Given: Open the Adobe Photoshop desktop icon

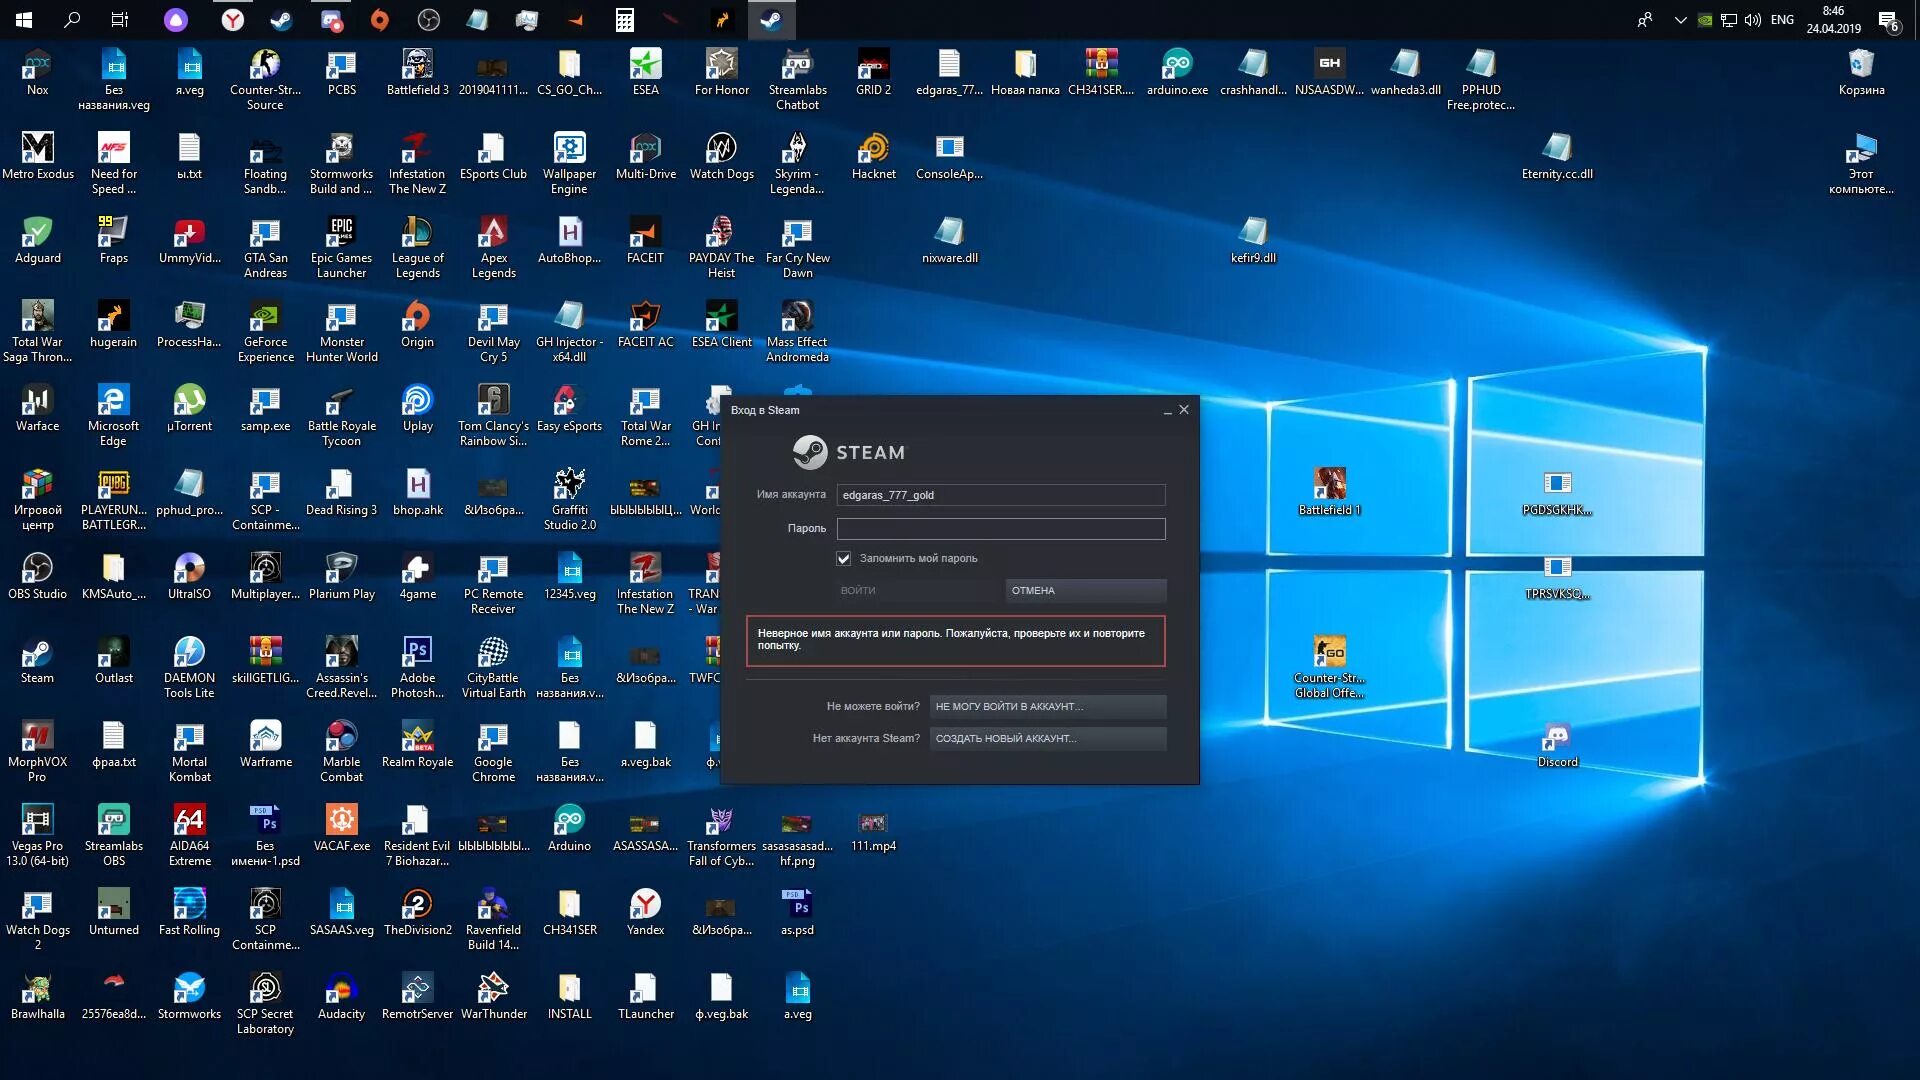Looking at the screenshot, I should coord(417,667).
